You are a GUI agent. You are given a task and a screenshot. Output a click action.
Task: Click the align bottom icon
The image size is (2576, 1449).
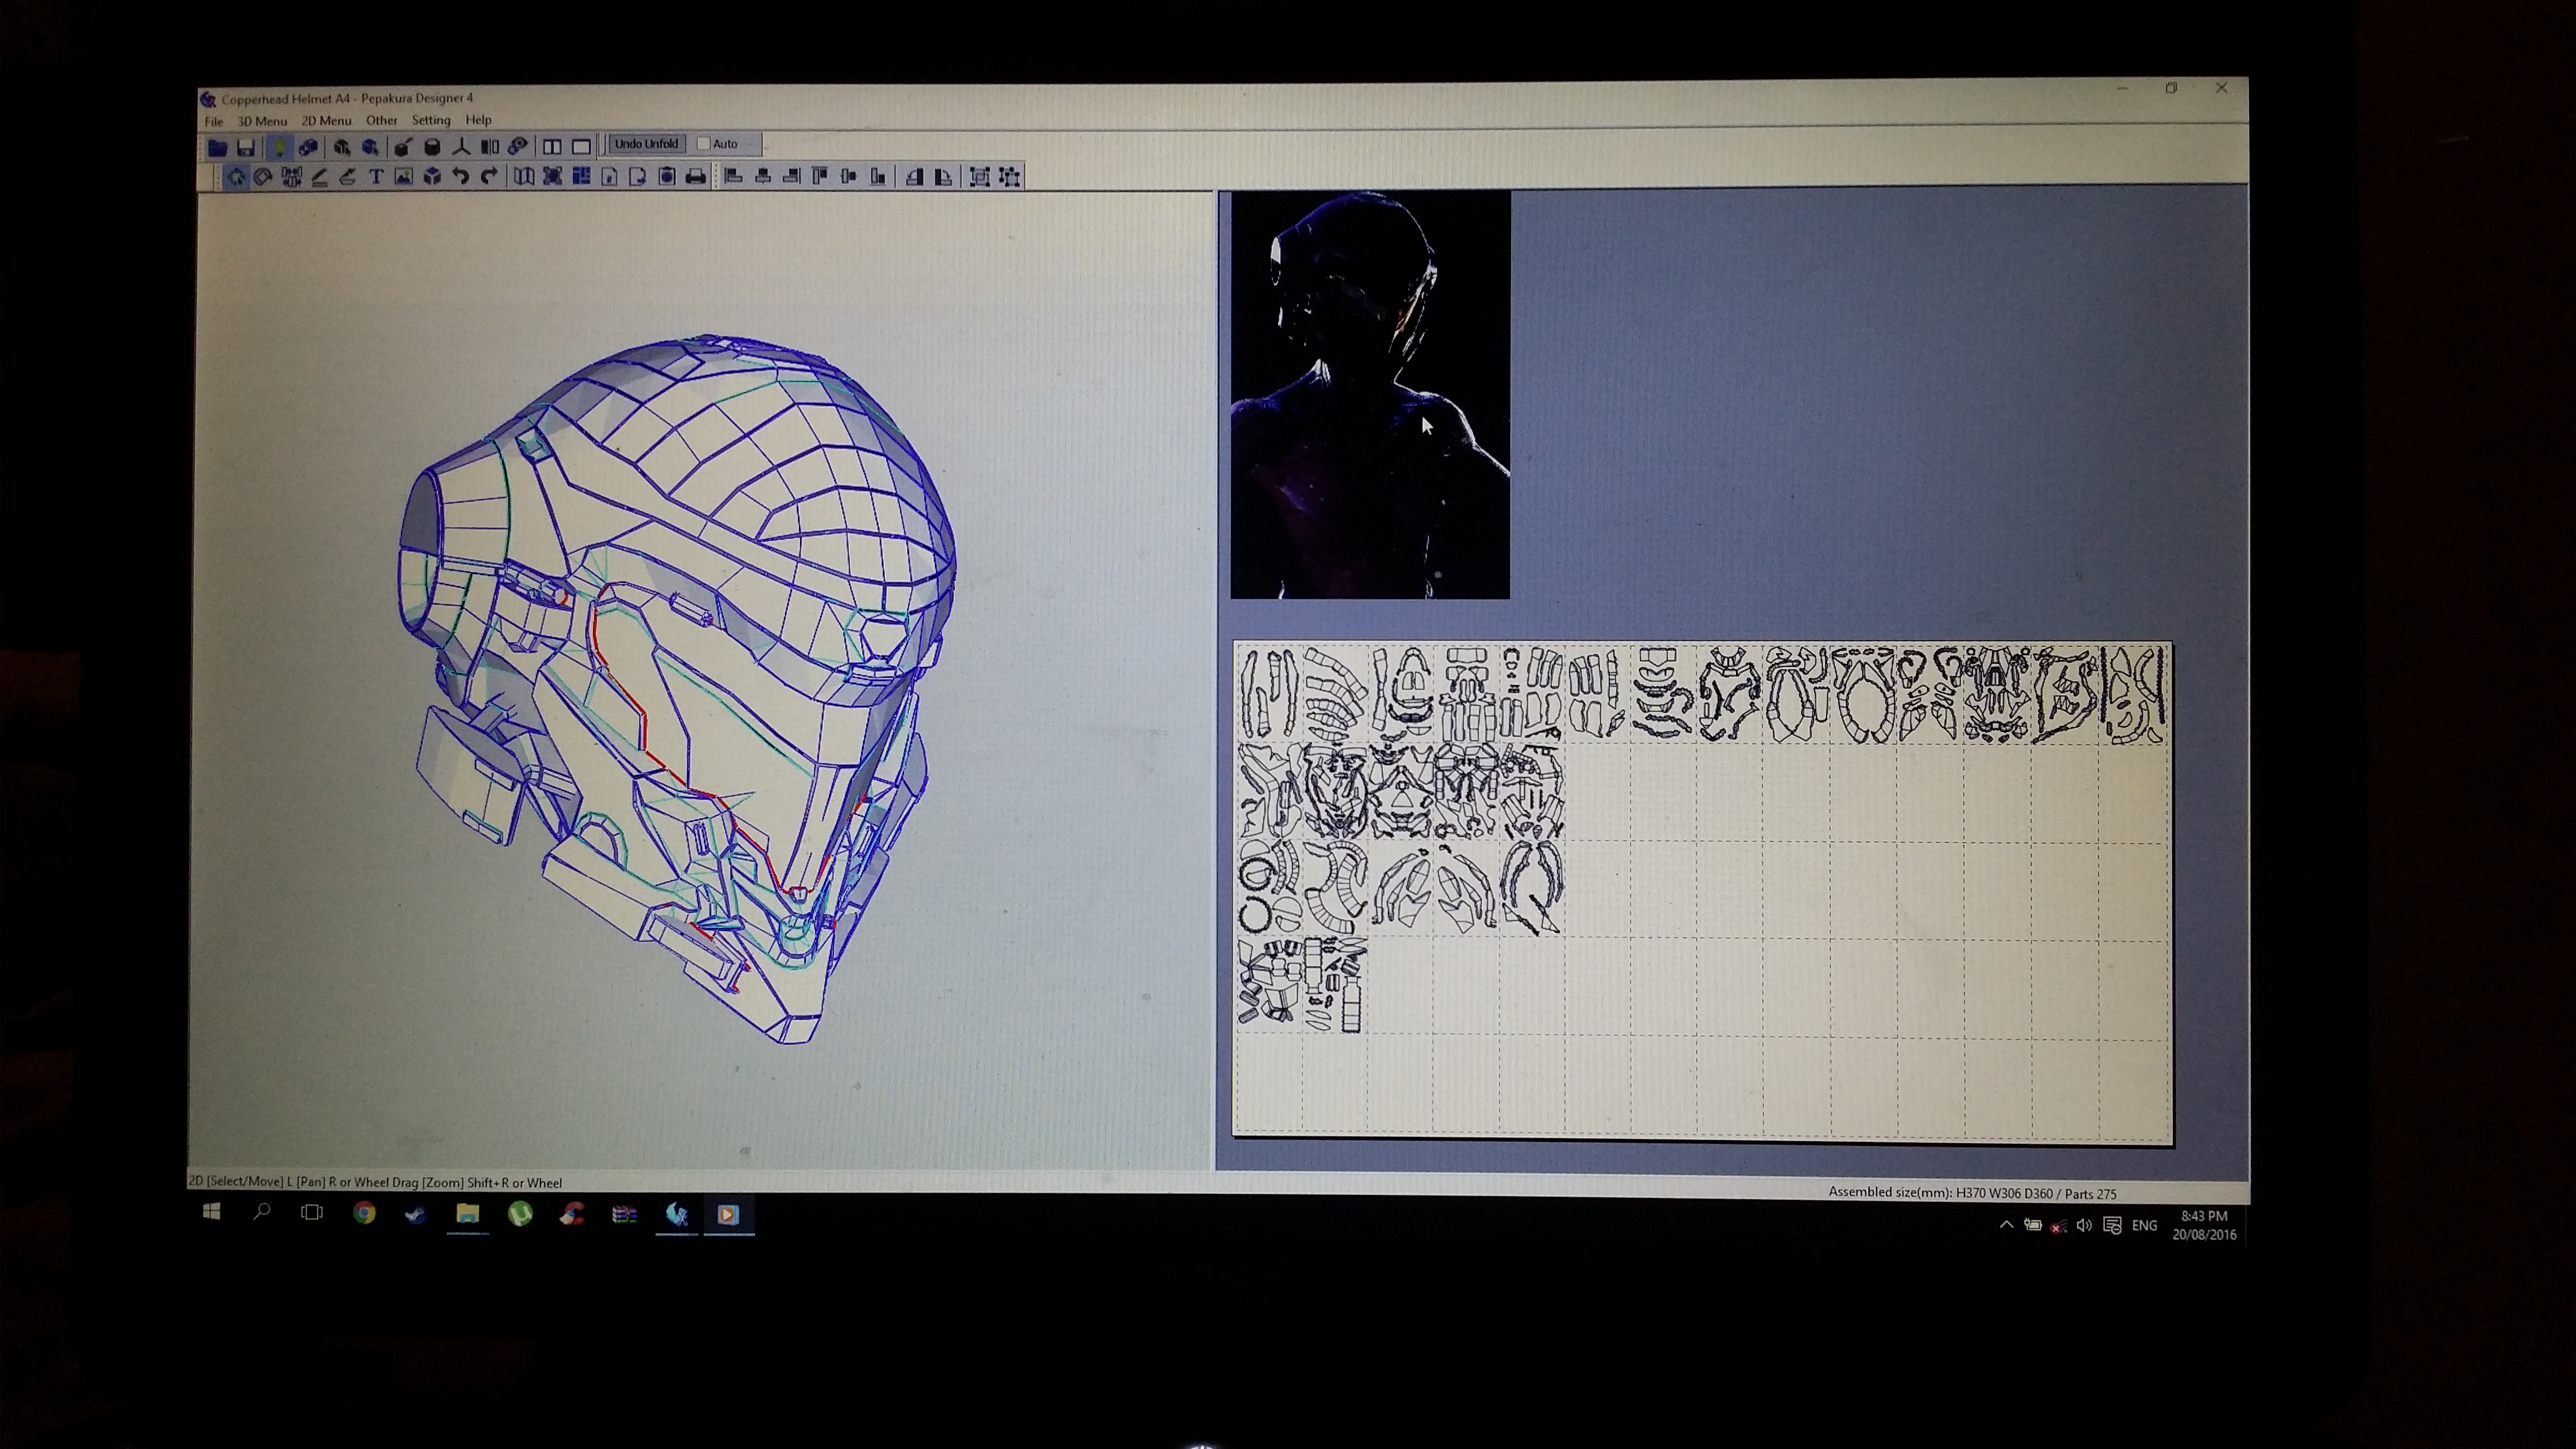click(x=878, y=177)
